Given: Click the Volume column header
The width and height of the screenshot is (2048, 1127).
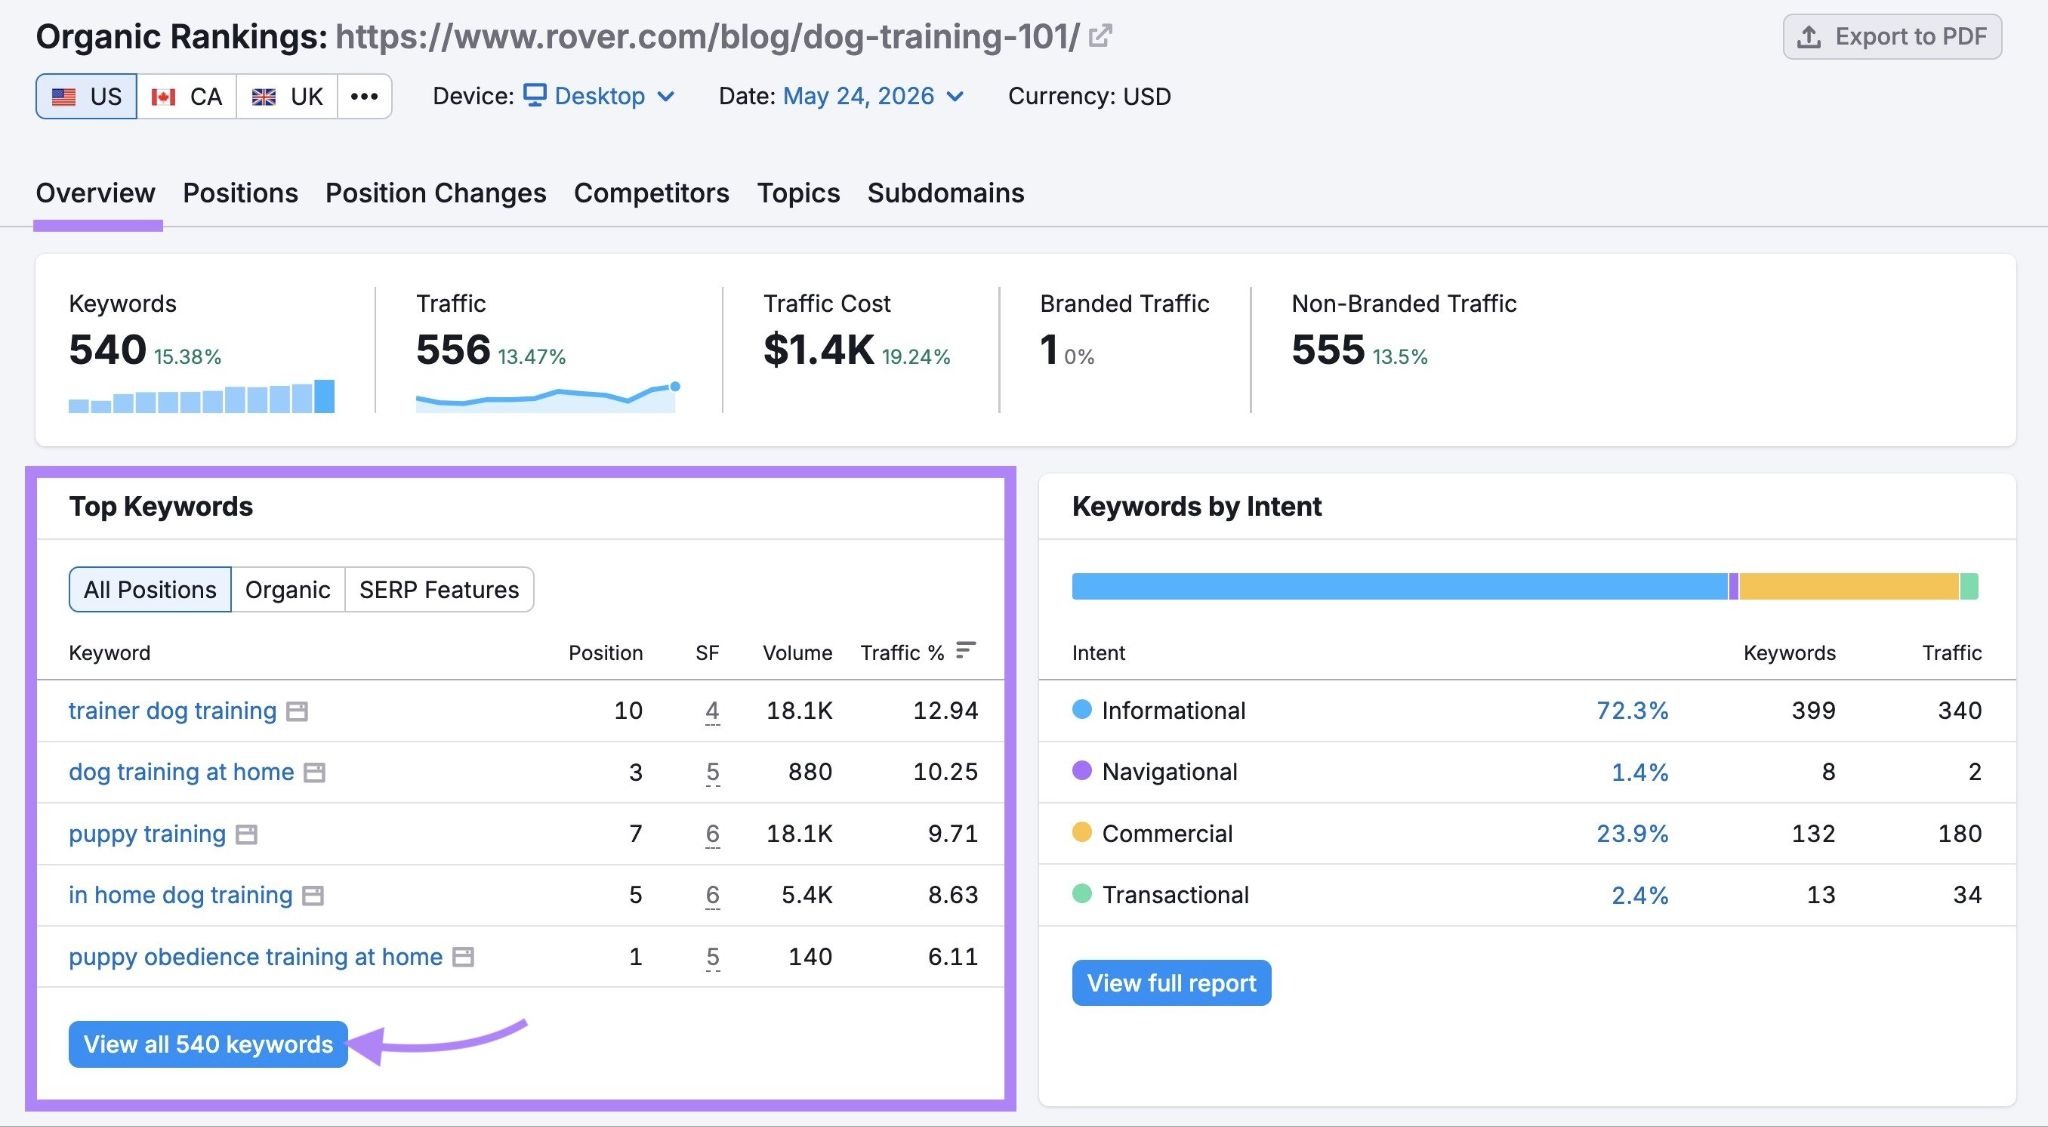Looking at the screenshot, I should [x=797, y=653].
